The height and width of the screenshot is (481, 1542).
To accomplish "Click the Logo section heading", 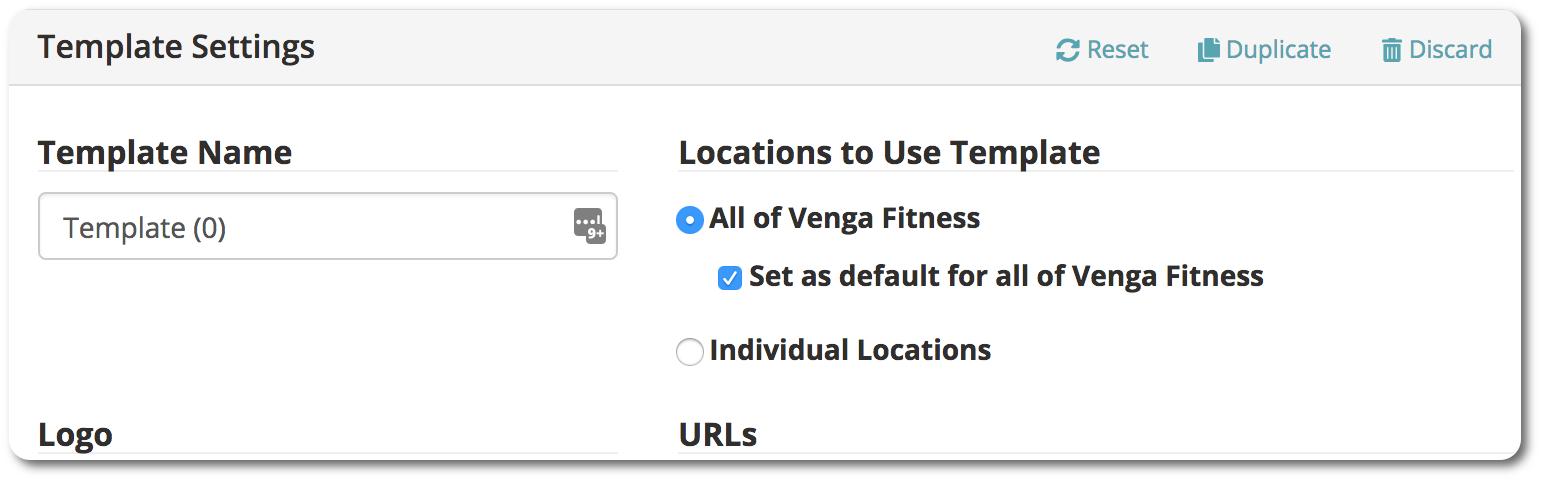I will pyautogui.click(x=75, y=435).
